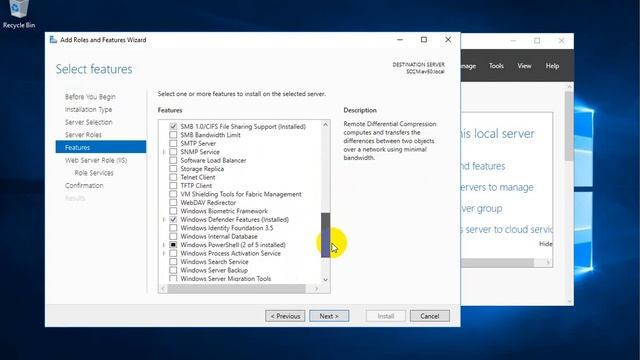Open the Server Roles step

[x=83, y=135]
